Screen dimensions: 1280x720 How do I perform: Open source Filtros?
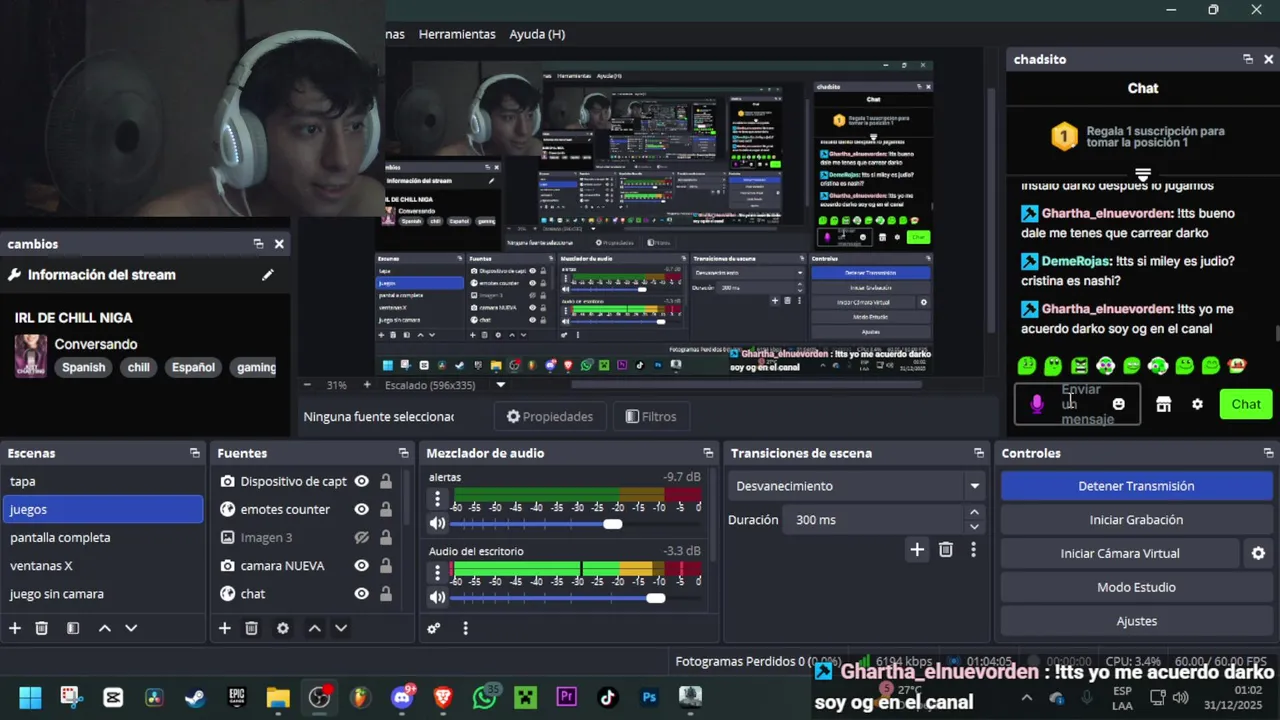tap(651, 417)
